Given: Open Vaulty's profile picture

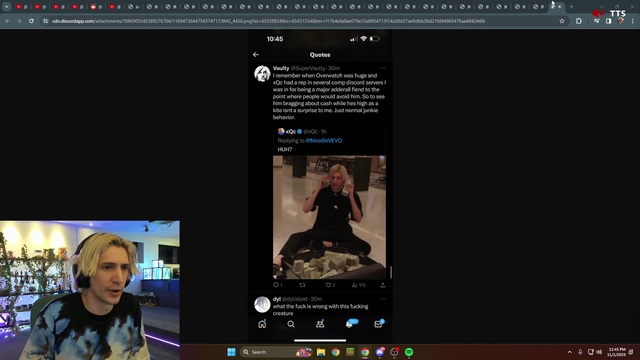Looking at the screenshot, I should (262, 74).
